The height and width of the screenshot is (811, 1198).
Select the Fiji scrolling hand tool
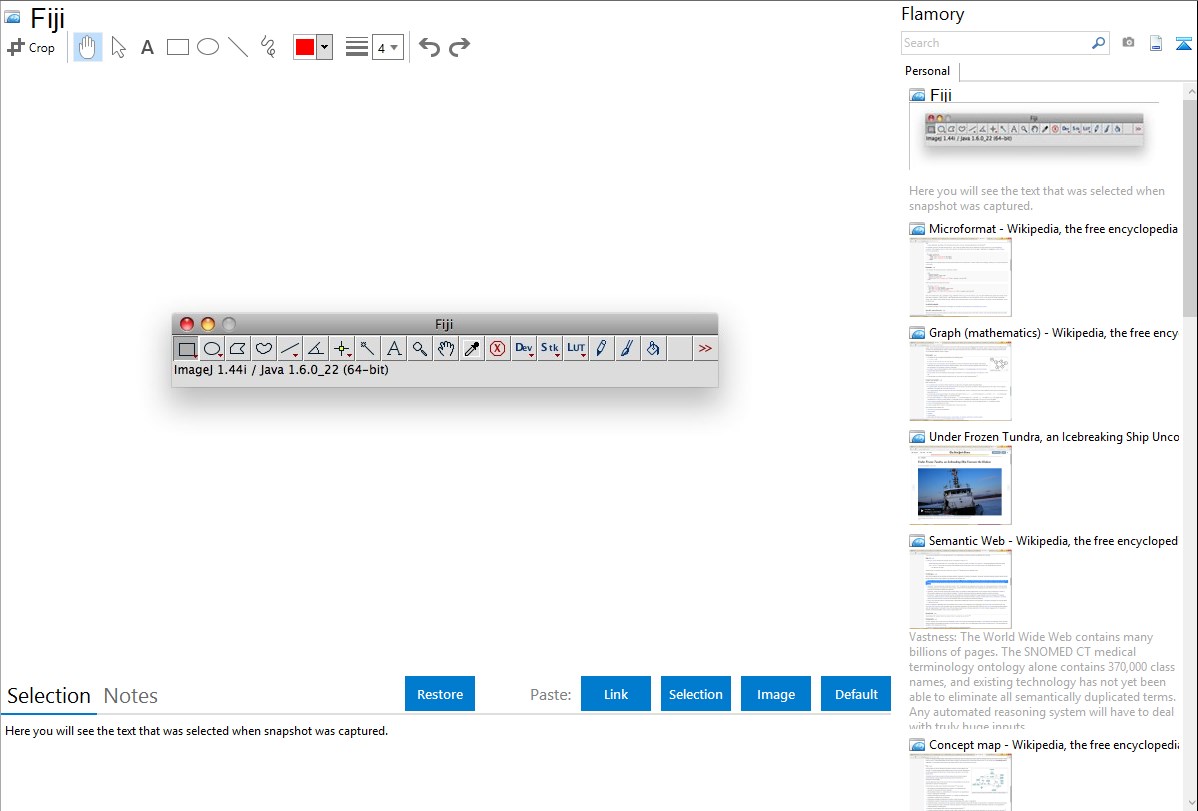click(x=445, y=349)
